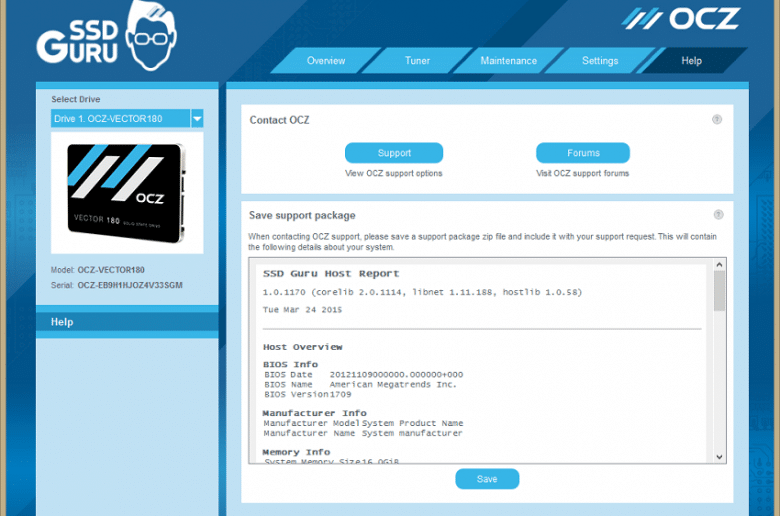This screenshot has height=516, width=780.
Task: Click the OCZ brand logo
Action: tap(681, 19)
